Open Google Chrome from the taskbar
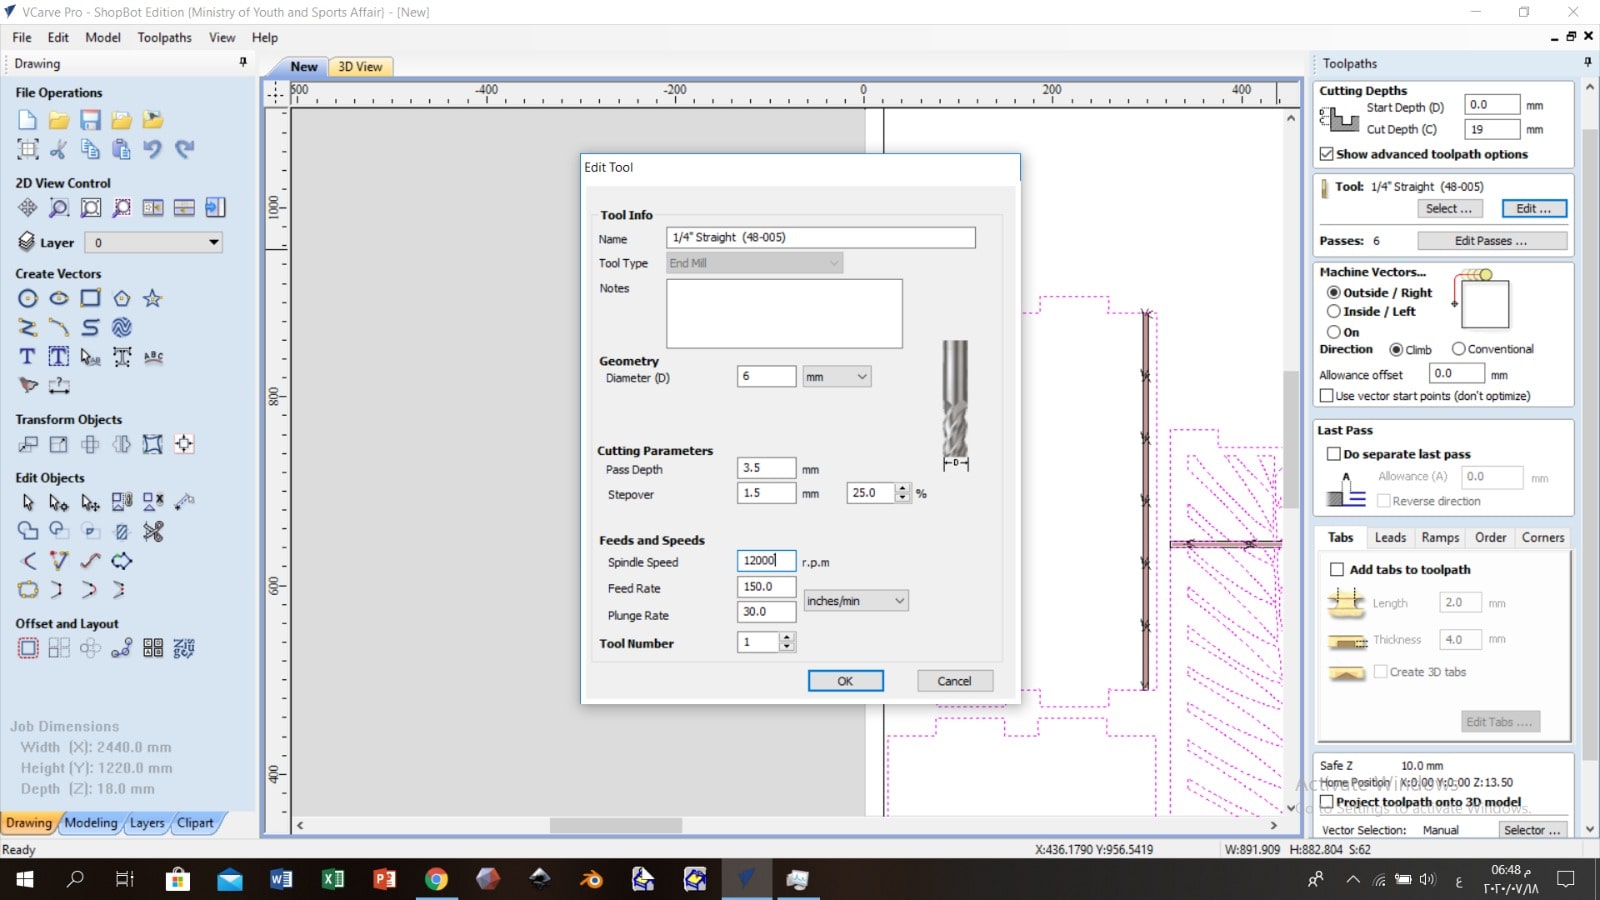Screen dimensions: 1600x900 pos(436,879)
